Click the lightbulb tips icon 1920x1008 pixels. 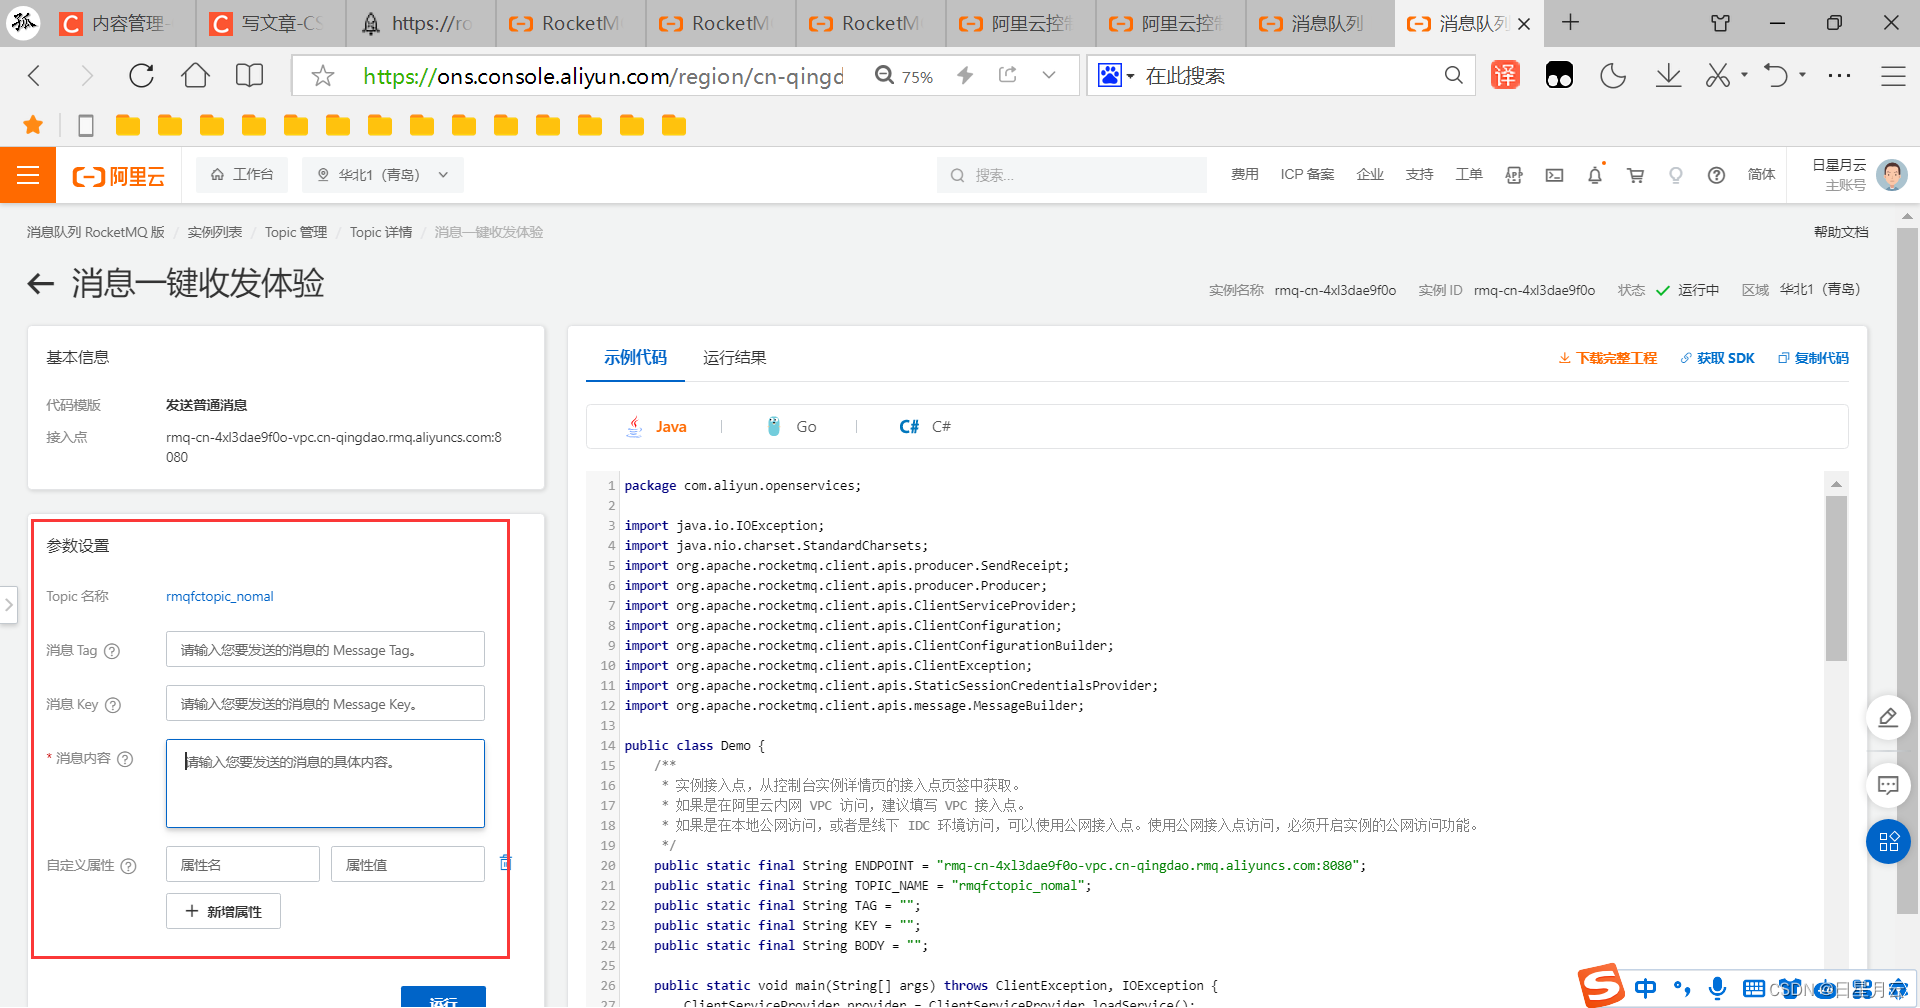click(x=1676, y=175)
